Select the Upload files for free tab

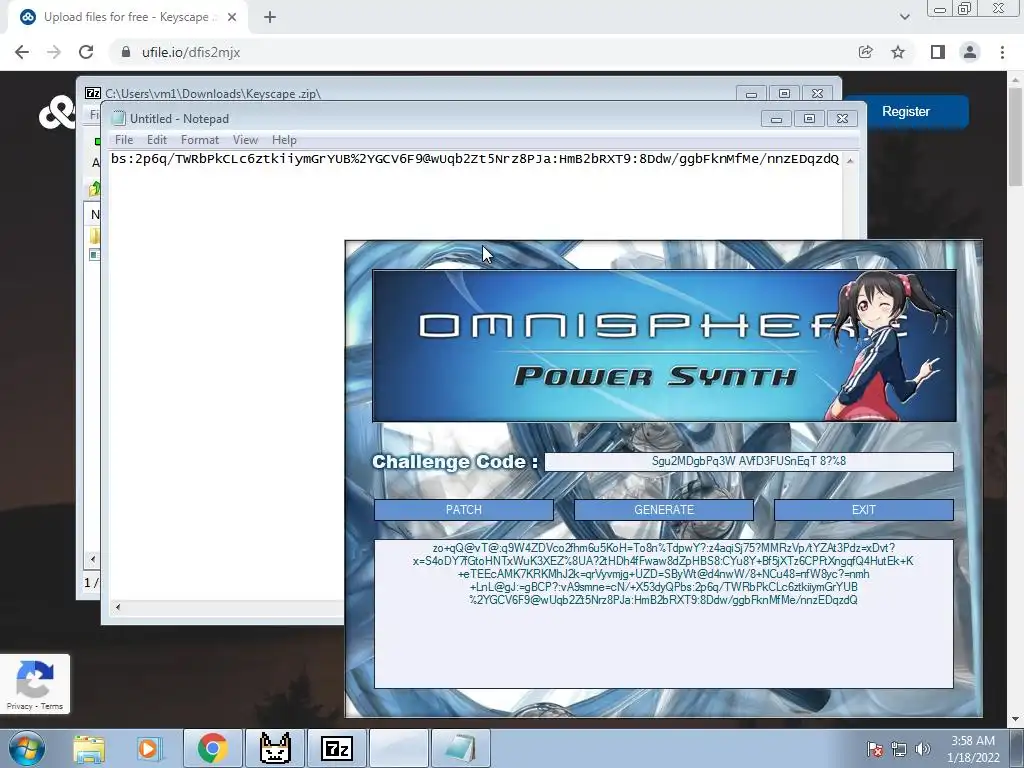pyautogui.click(x=126, y=17)
